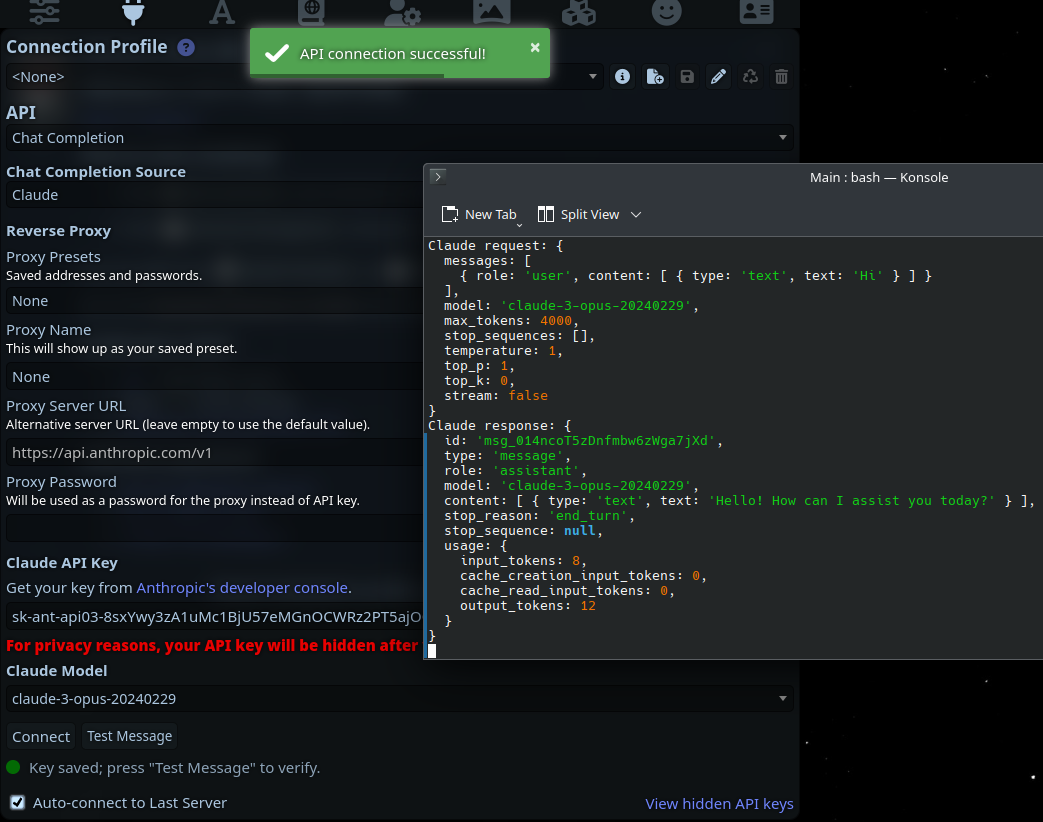Click the Connect button
The image size is (1043, 822).
point(41,736)
